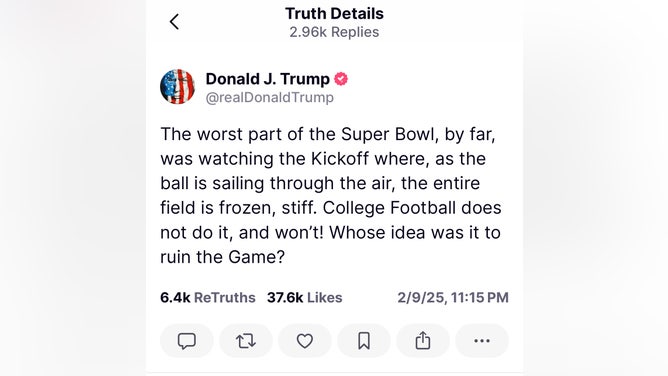668x376 pixels.
Task: View the 6.4k ReTruths list
Action: tap(208, 297)
